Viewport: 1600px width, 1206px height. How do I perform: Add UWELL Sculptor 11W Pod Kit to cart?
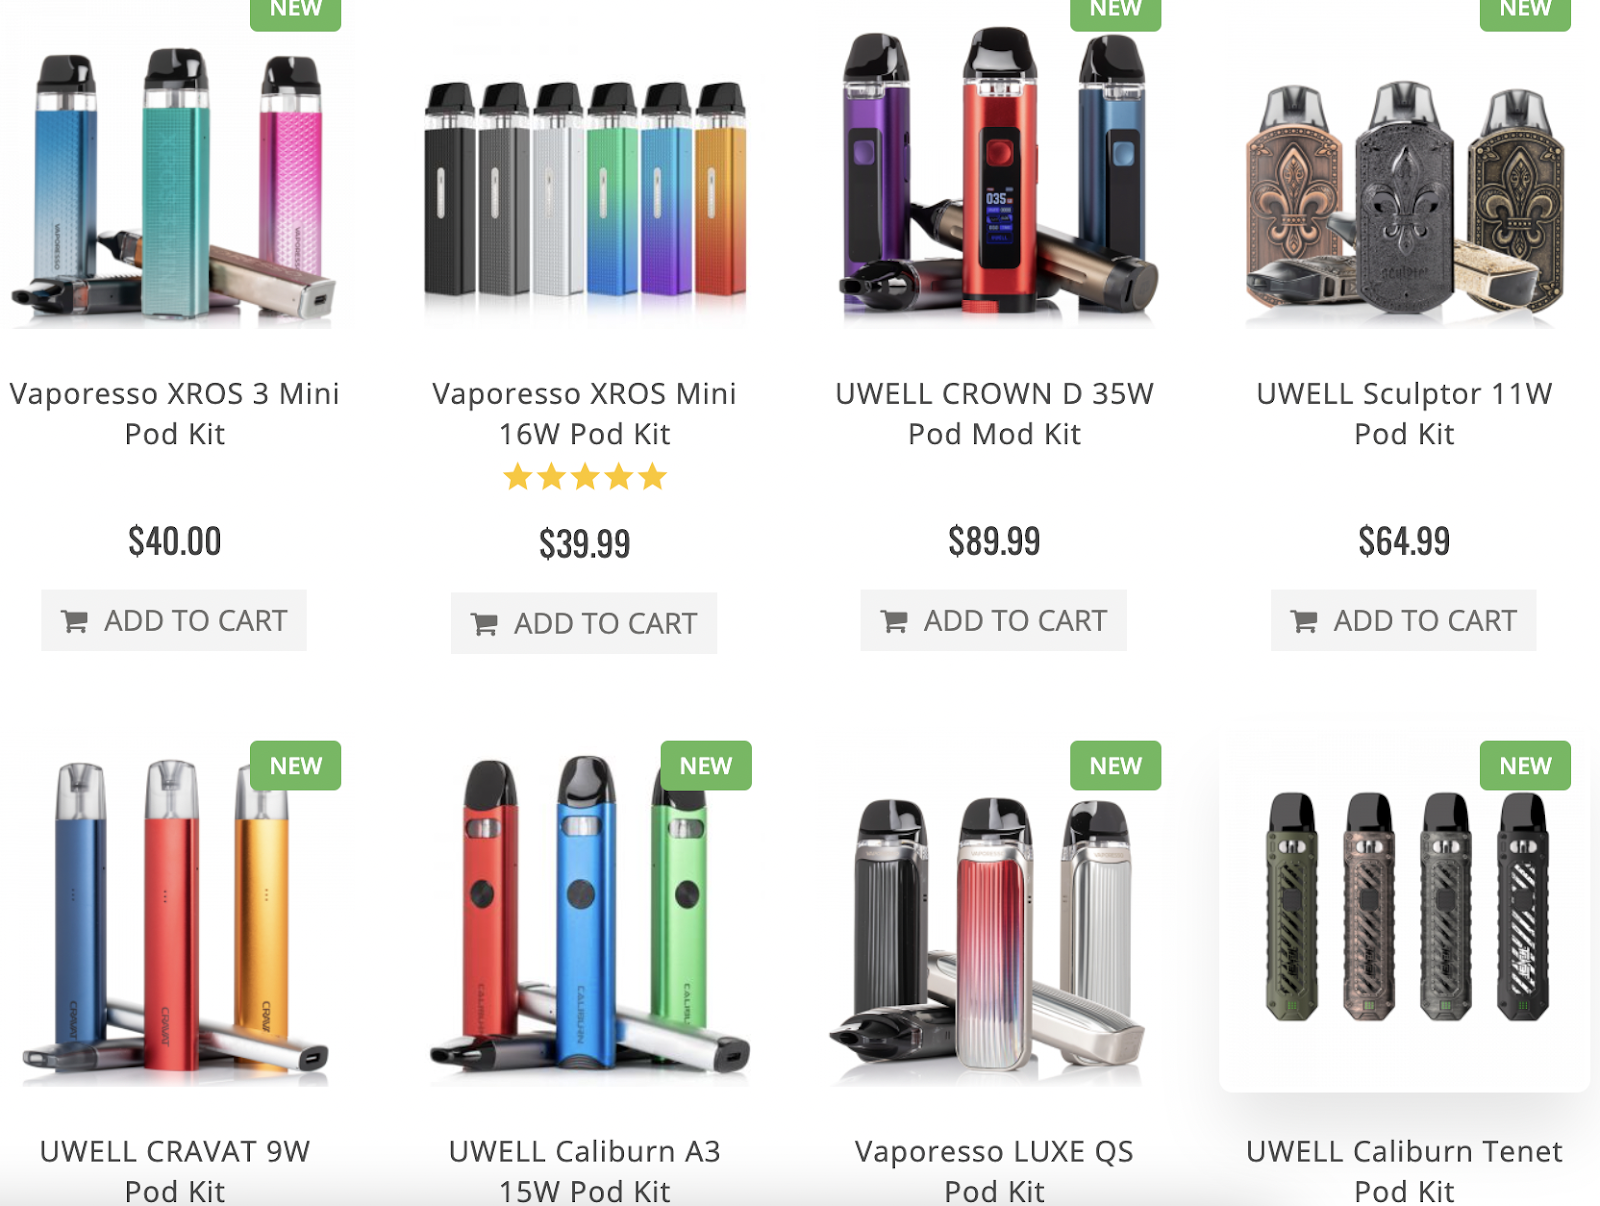[1404, 621]
